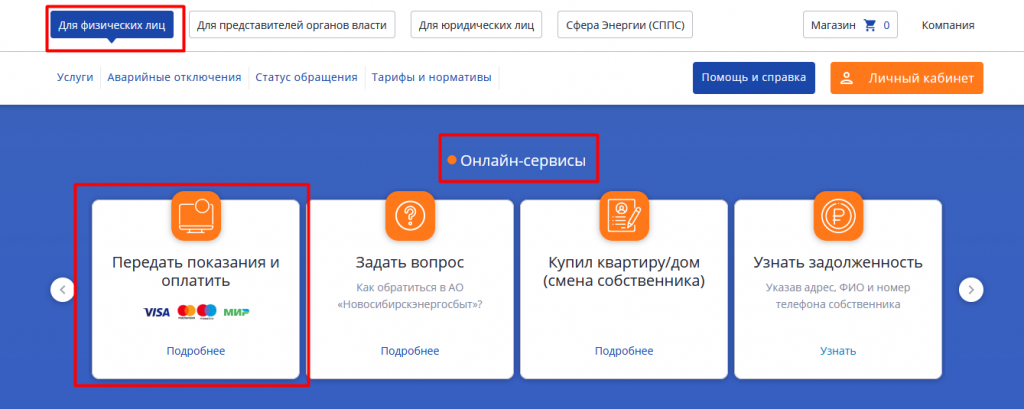Click the user icon in Личный кабинет button
Screen dimensions: 1024x409
click(x=846, y=78)
